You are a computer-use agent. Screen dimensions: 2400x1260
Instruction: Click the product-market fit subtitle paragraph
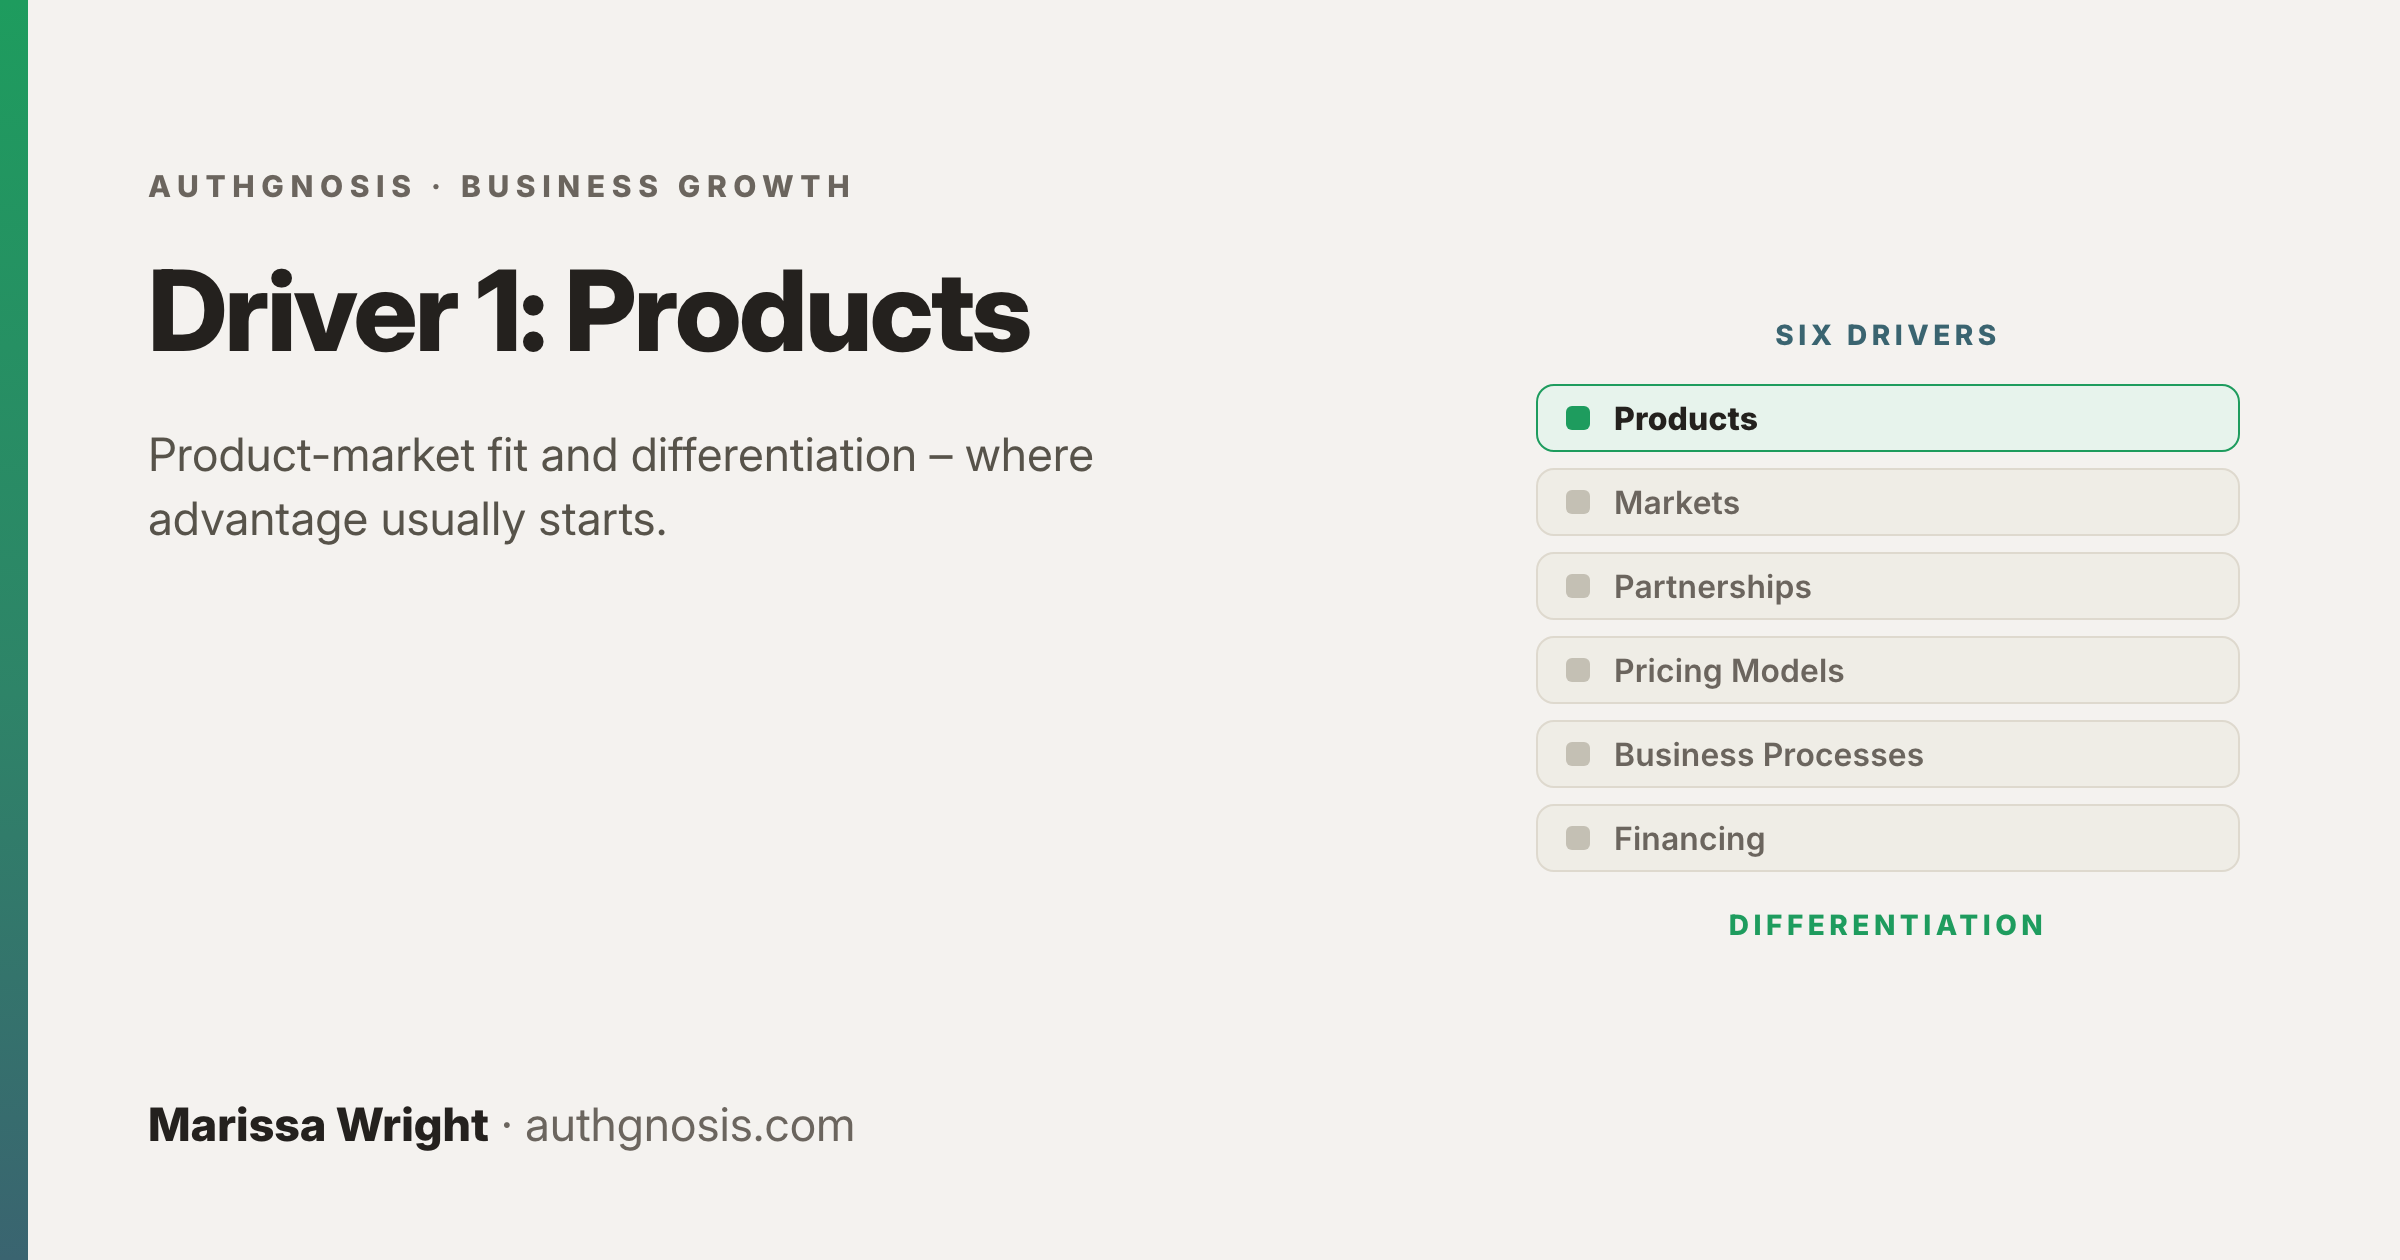point(621,488)
